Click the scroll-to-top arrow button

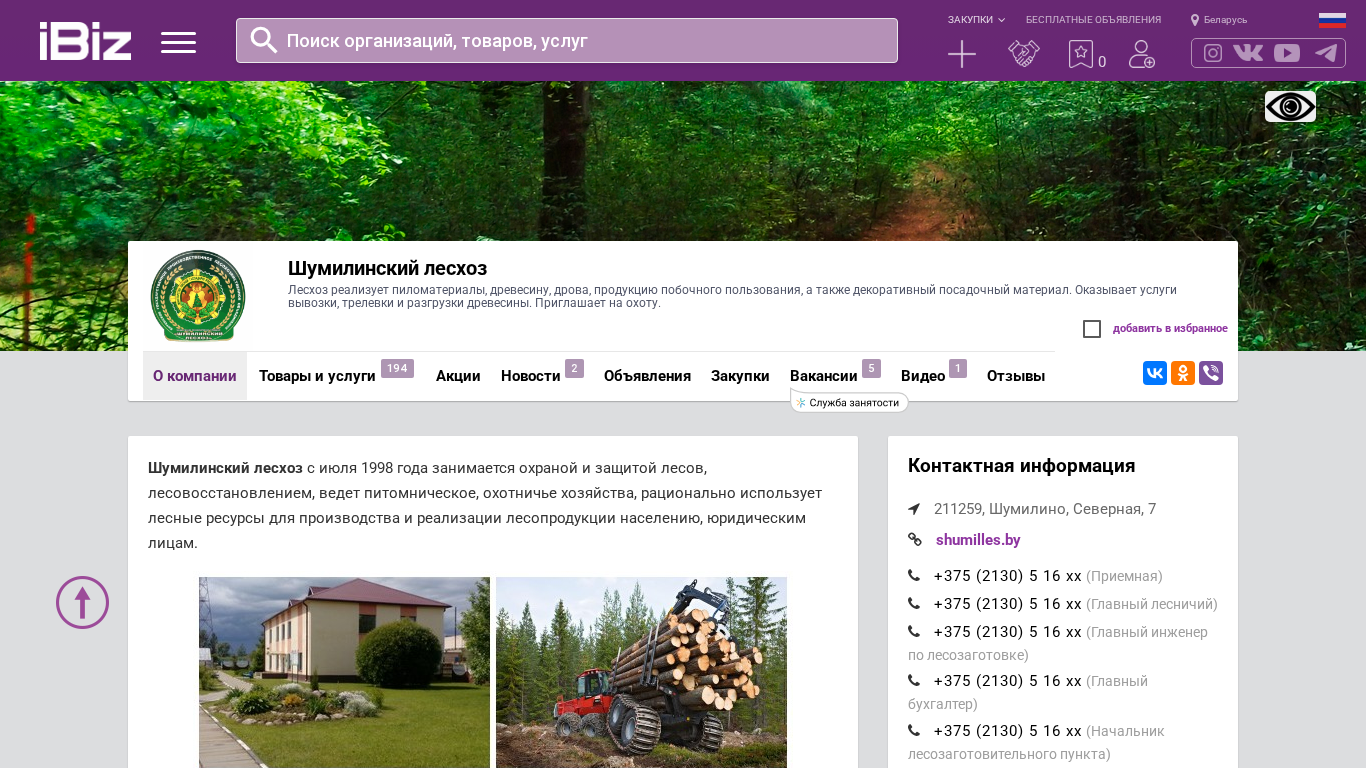(83, 603)
